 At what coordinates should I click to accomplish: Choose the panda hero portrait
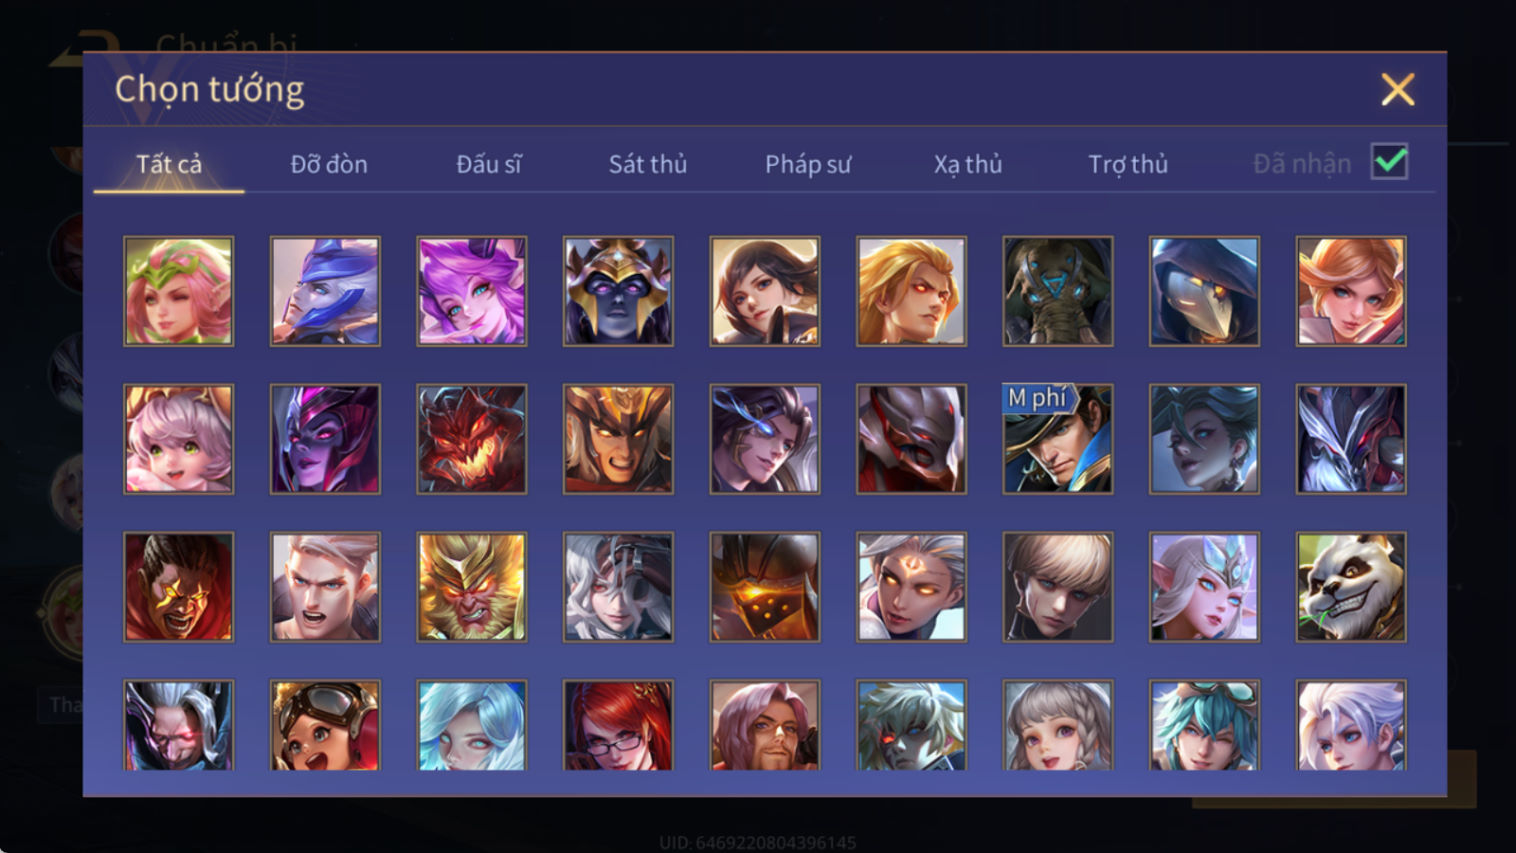tap(1350, 587)
